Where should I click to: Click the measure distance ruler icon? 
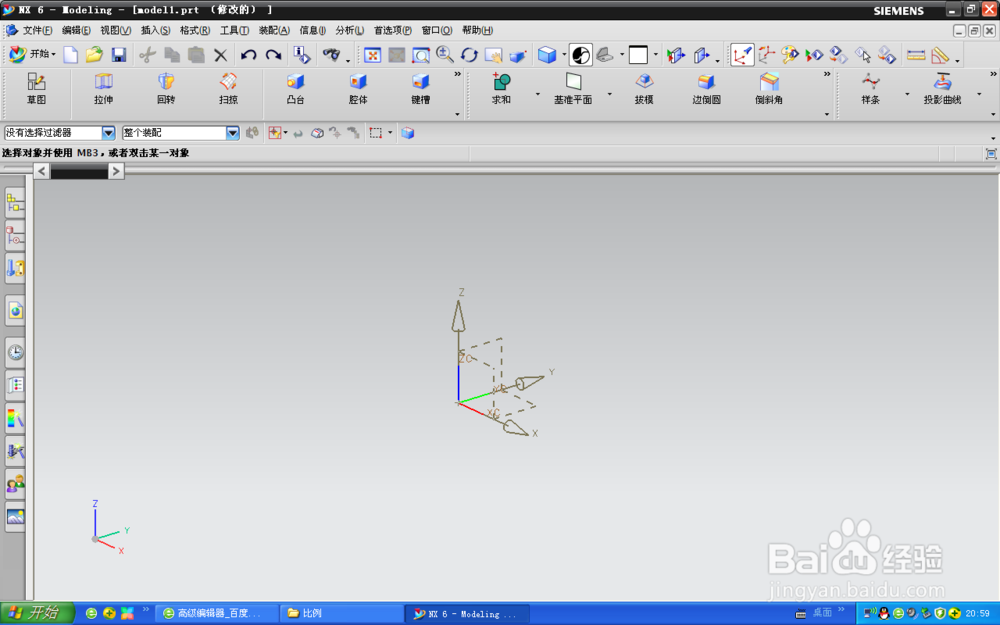click(916, 55)
